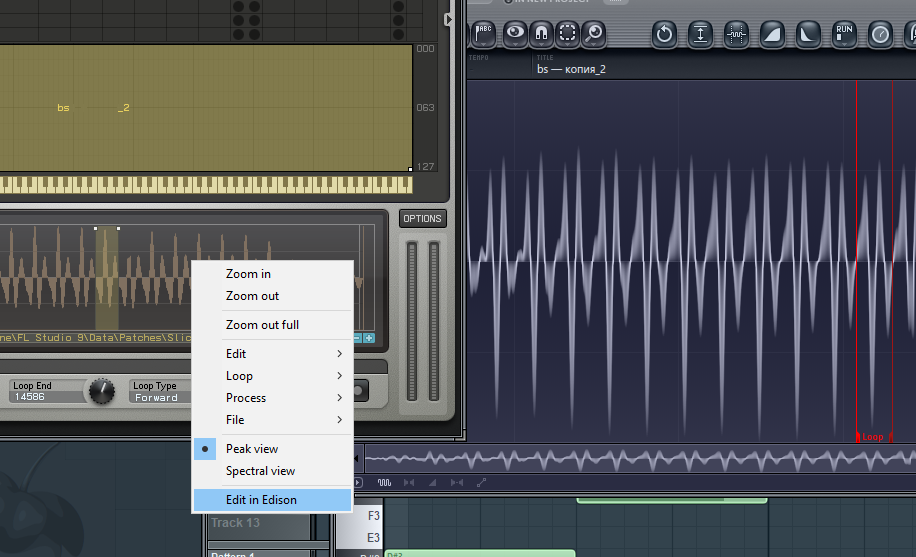Click the play arrow below Edison overview
Viewport: 916px width, 557px height.
coord(358,482)
